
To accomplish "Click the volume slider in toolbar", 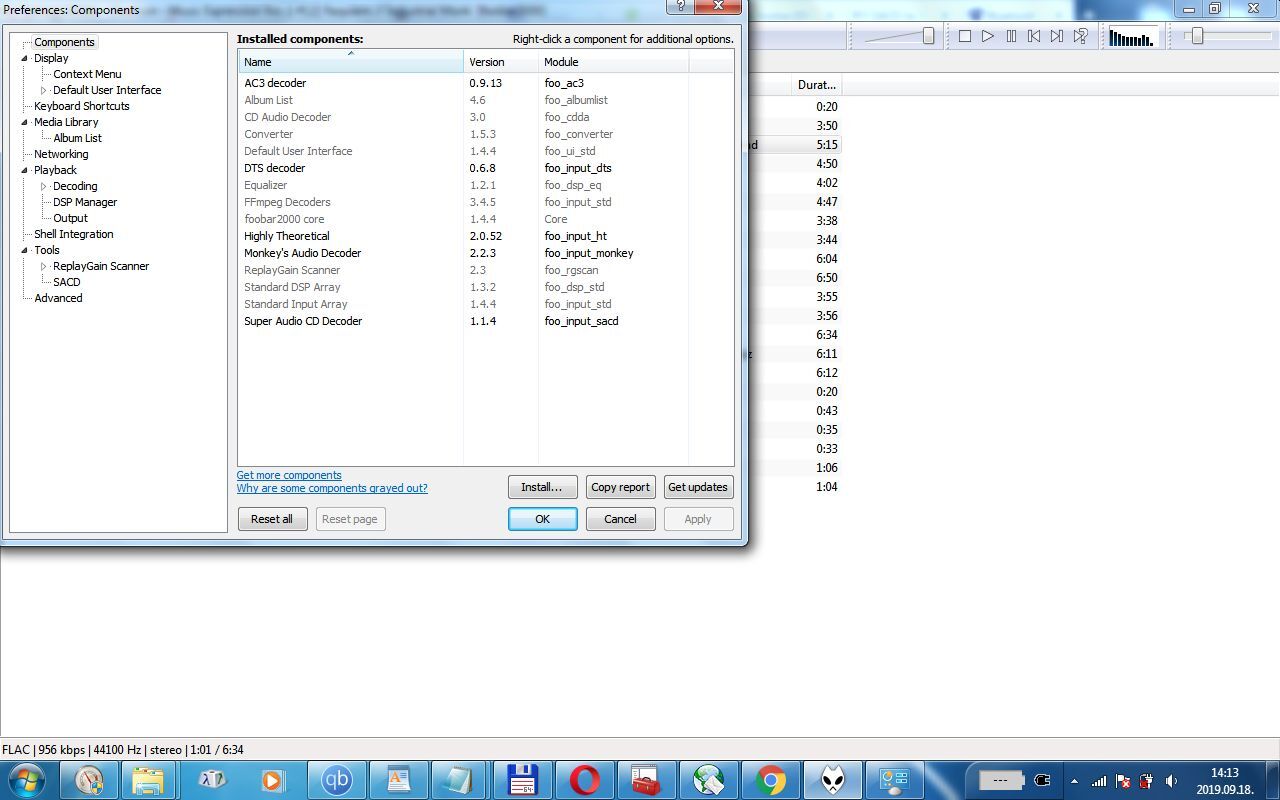I will 900,36.
